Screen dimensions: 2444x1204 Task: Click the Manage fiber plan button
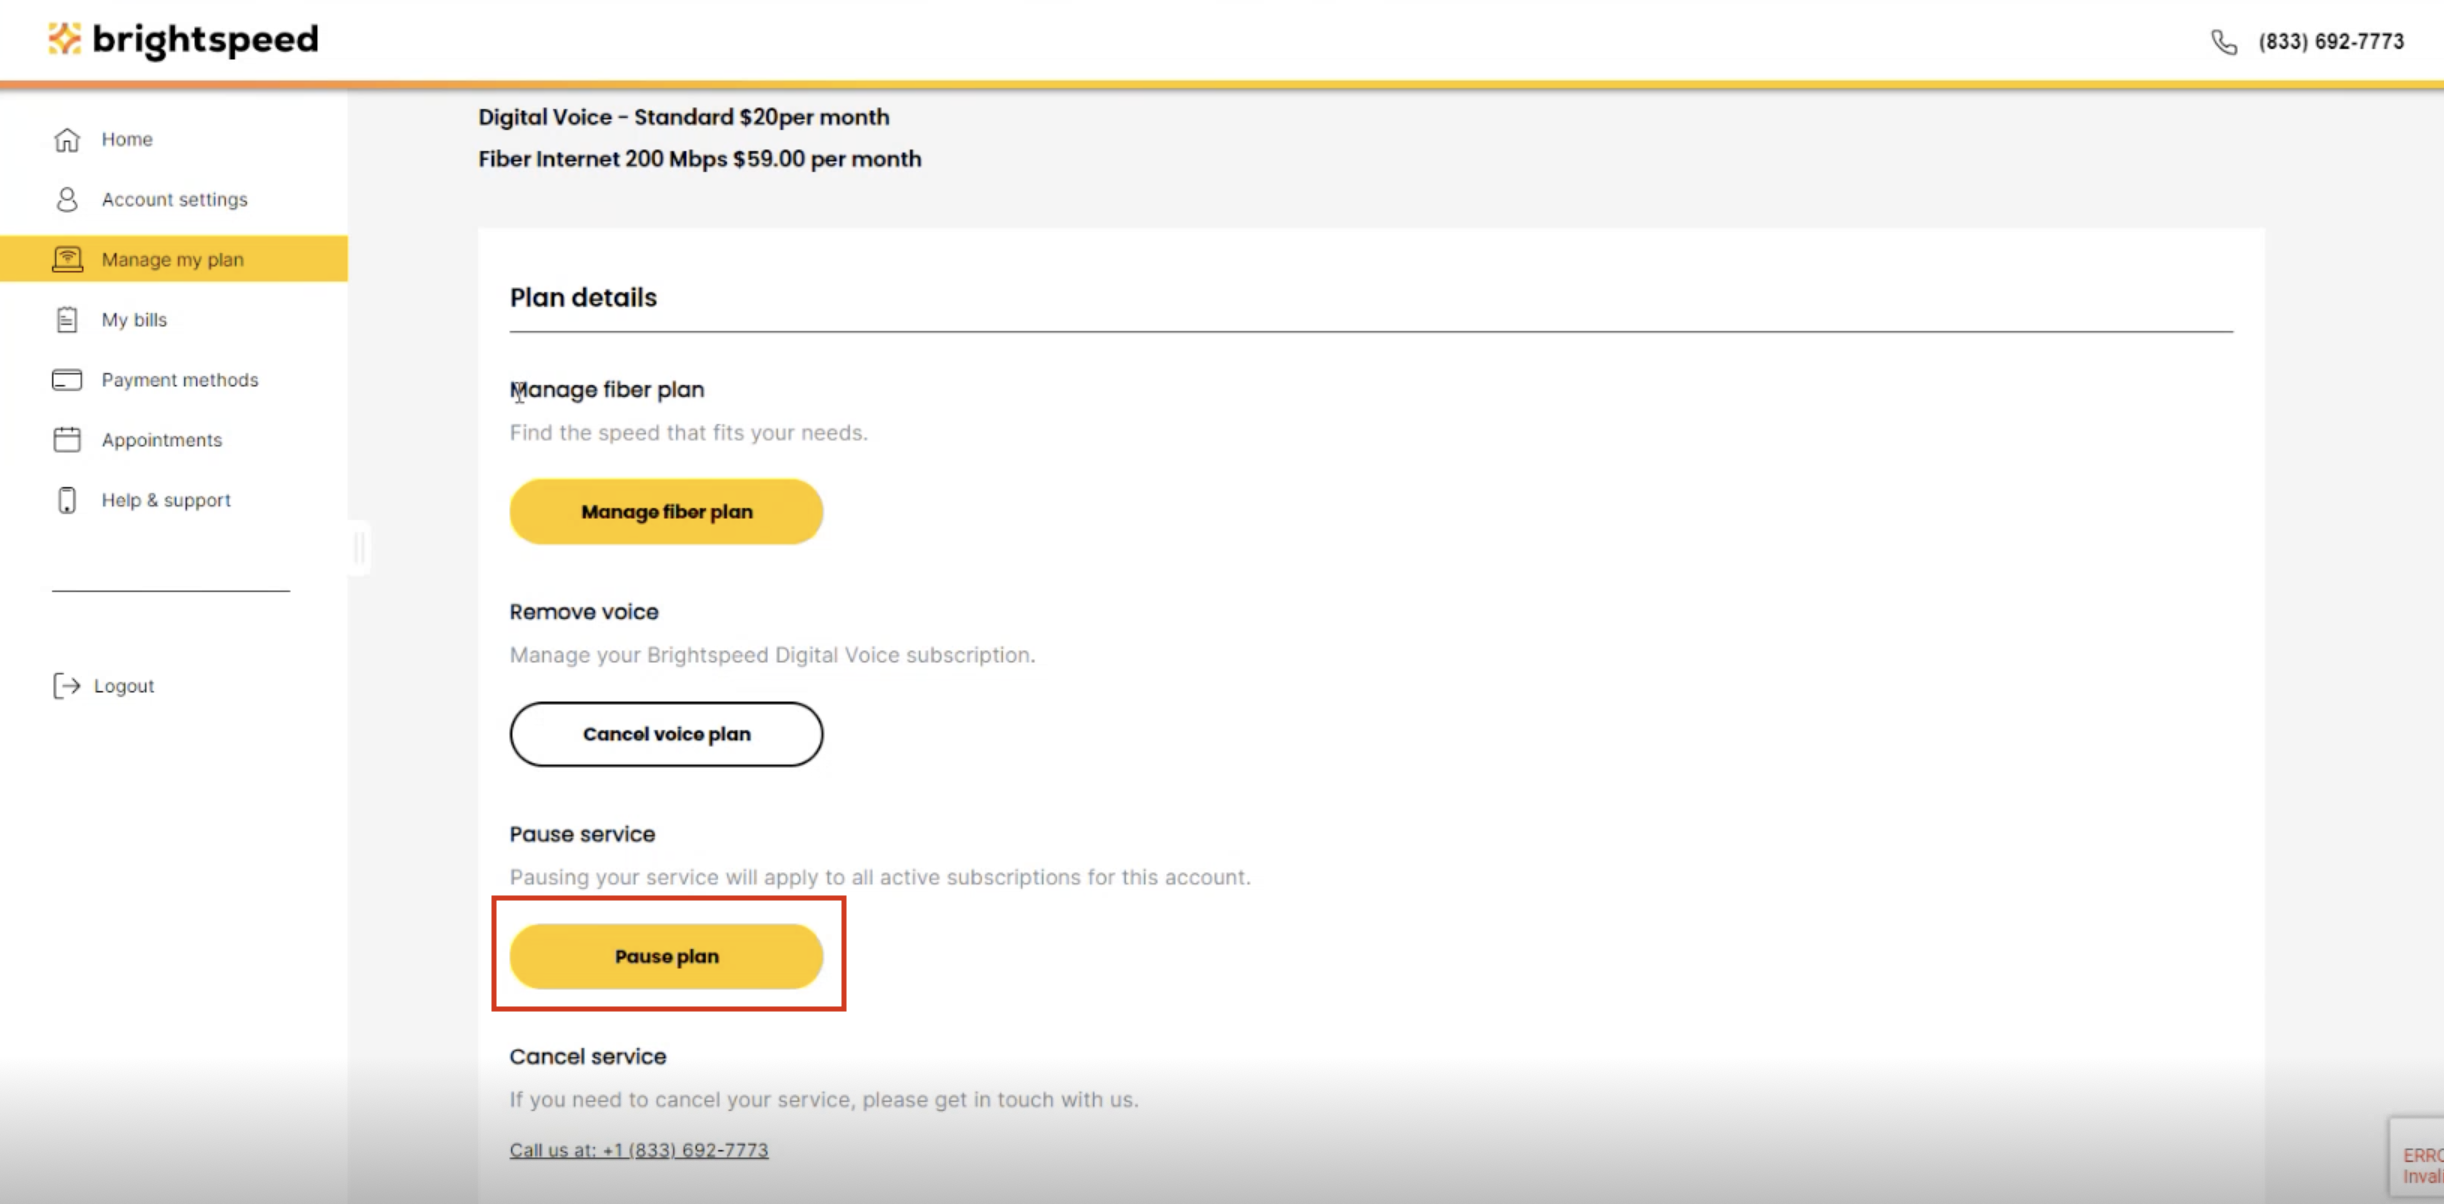click(666, 512)
